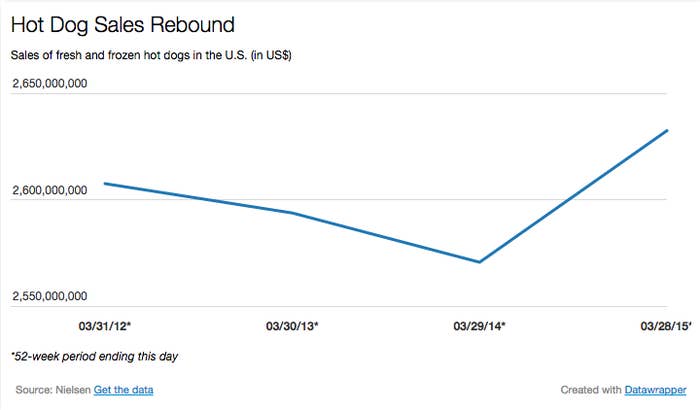700x410 pixels.
Task: Click the subtitle about fresh and frozen hot dogs
Action: point(151,55)
